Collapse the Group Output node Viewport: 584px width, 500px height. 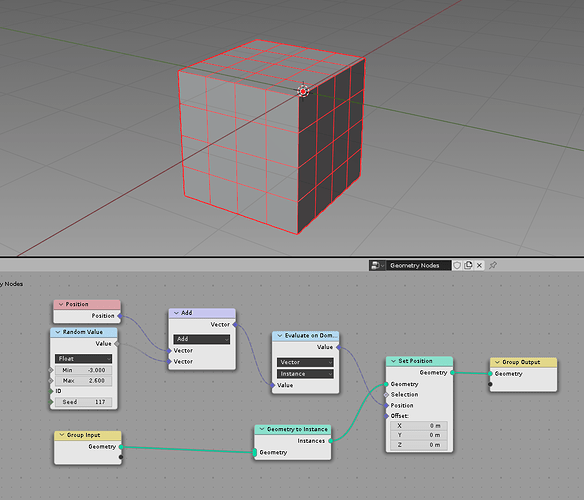[497, 362]
